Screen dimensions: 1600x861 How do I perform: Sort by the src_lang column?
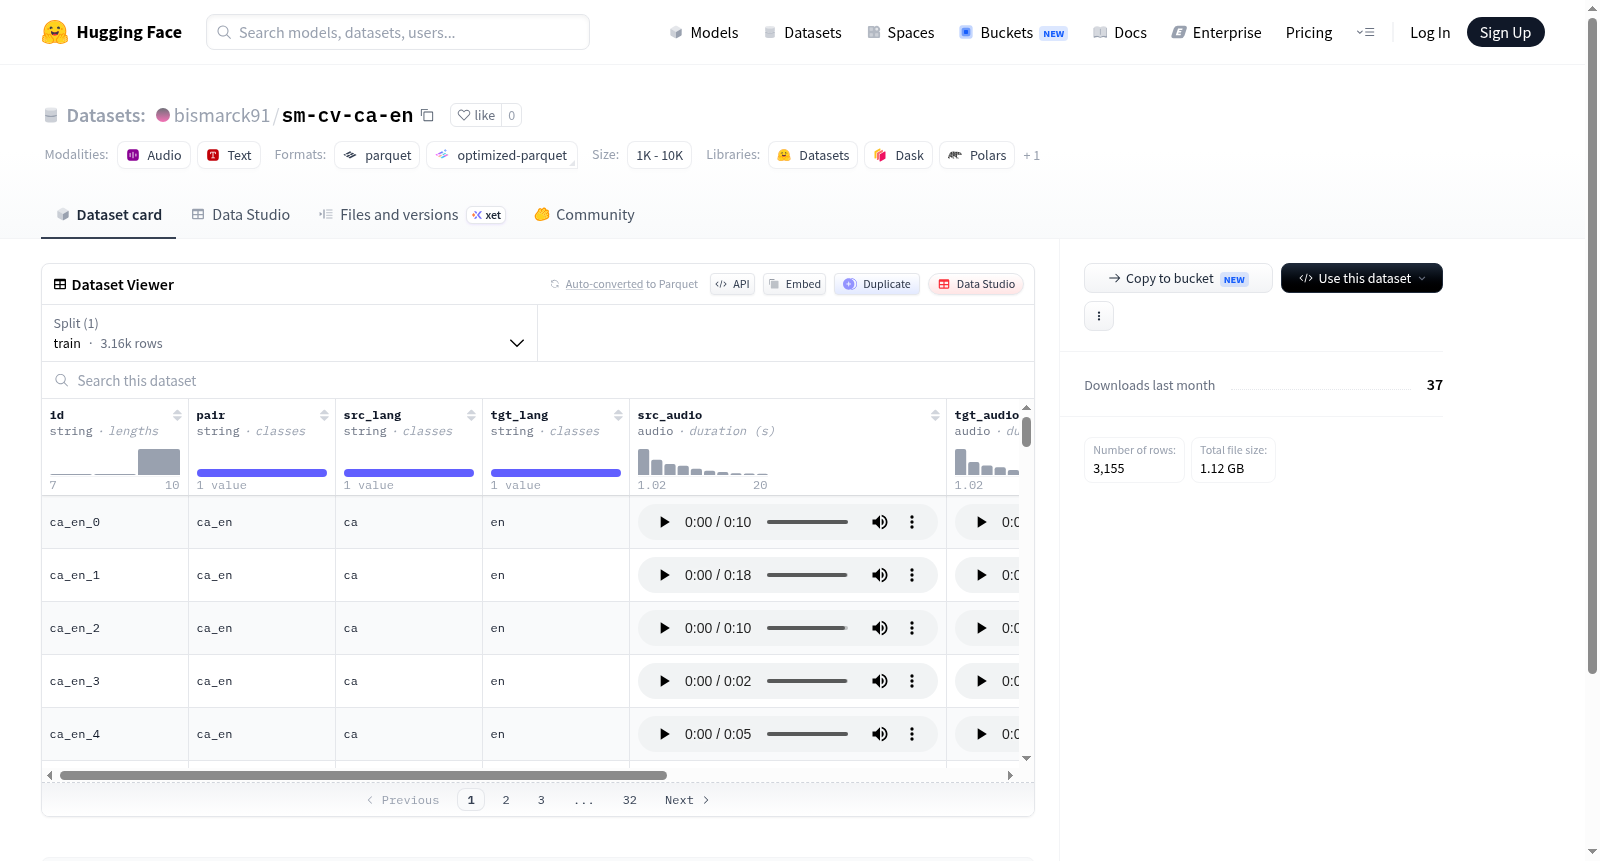[471, 415]
